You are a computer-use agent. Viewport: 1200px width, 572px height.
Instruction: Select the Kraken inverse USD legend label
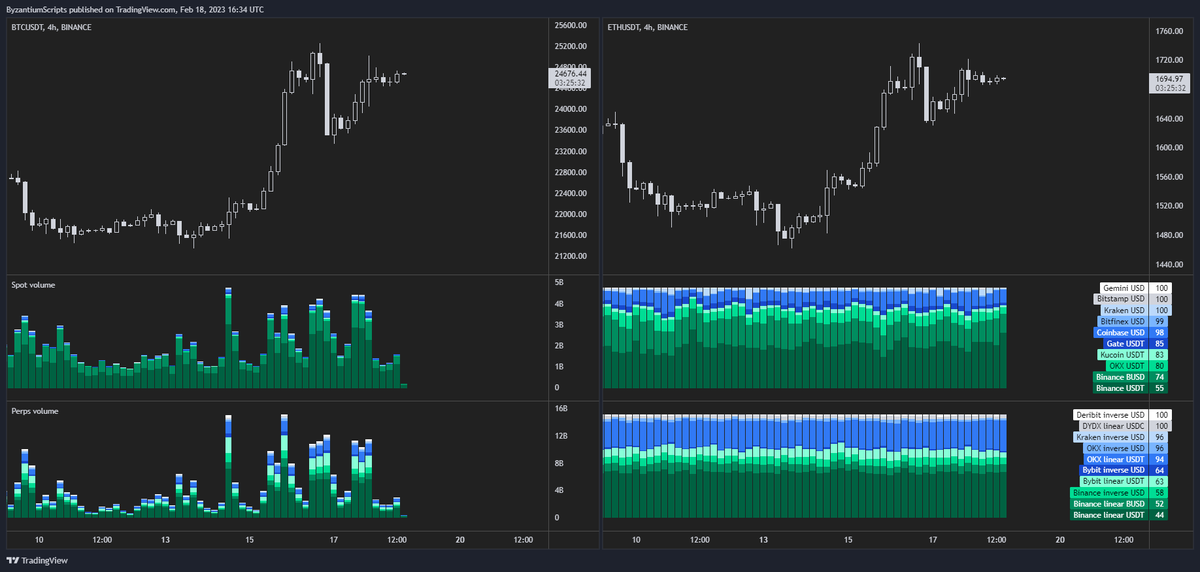click(x=1110, y=436)
